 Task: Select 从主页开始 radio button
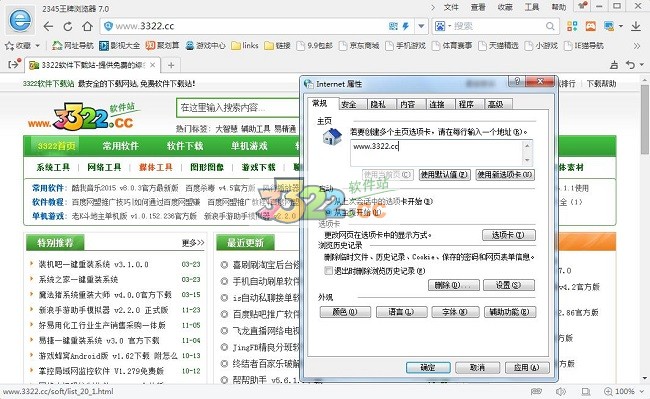point(329,212)
